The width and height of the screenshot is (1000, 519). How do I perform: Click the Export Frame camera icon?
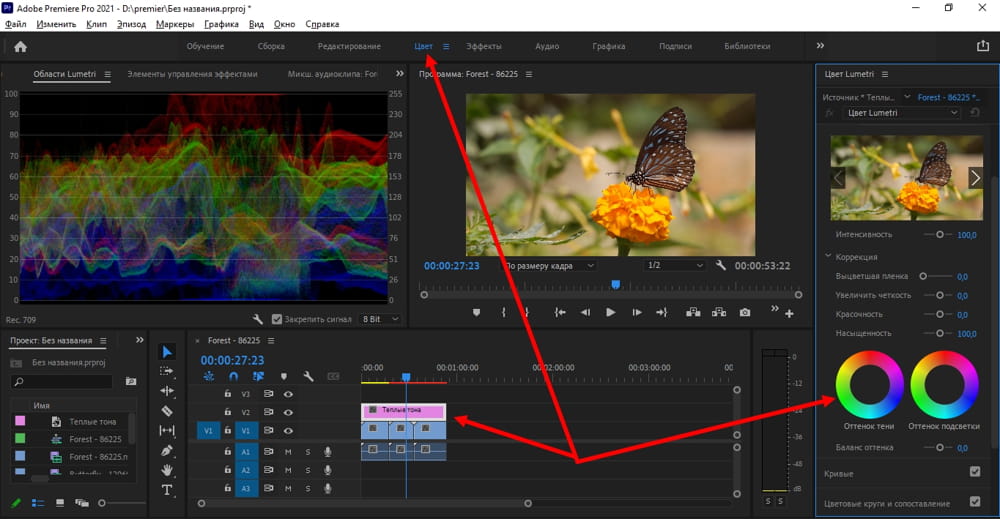(x=744, y=312)
